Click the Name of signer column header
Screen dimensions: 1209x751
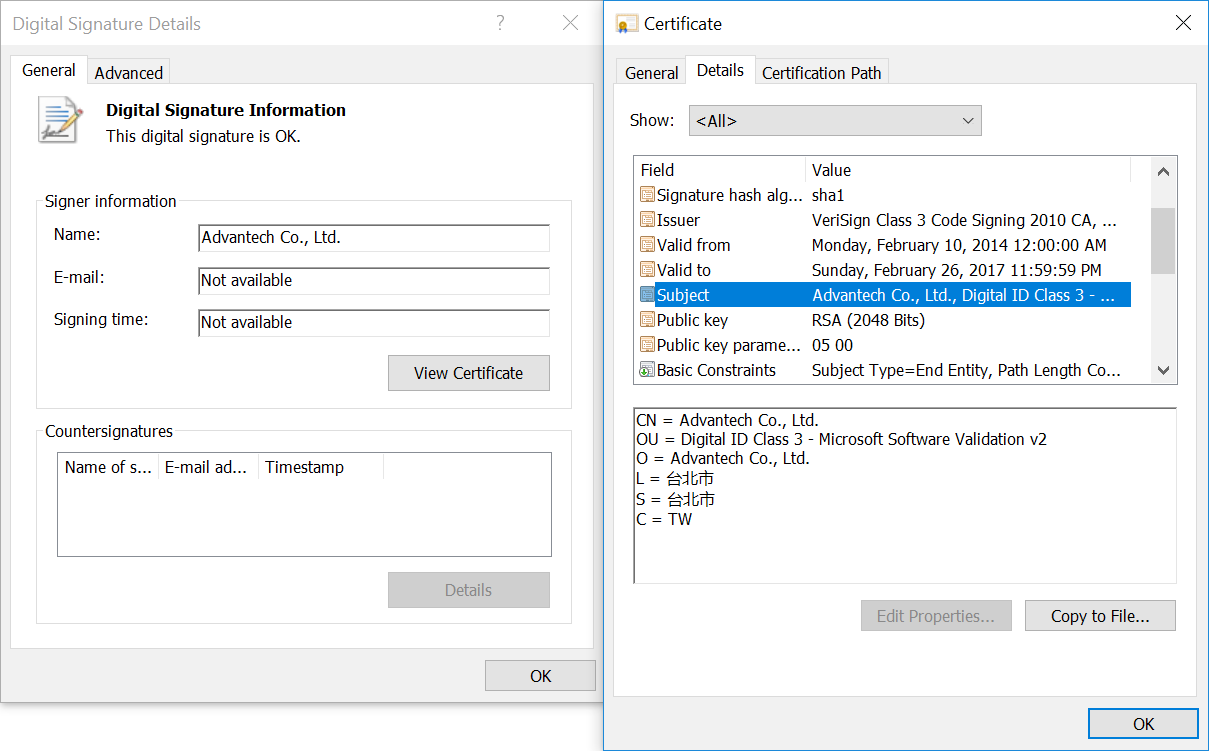point(108,467)
